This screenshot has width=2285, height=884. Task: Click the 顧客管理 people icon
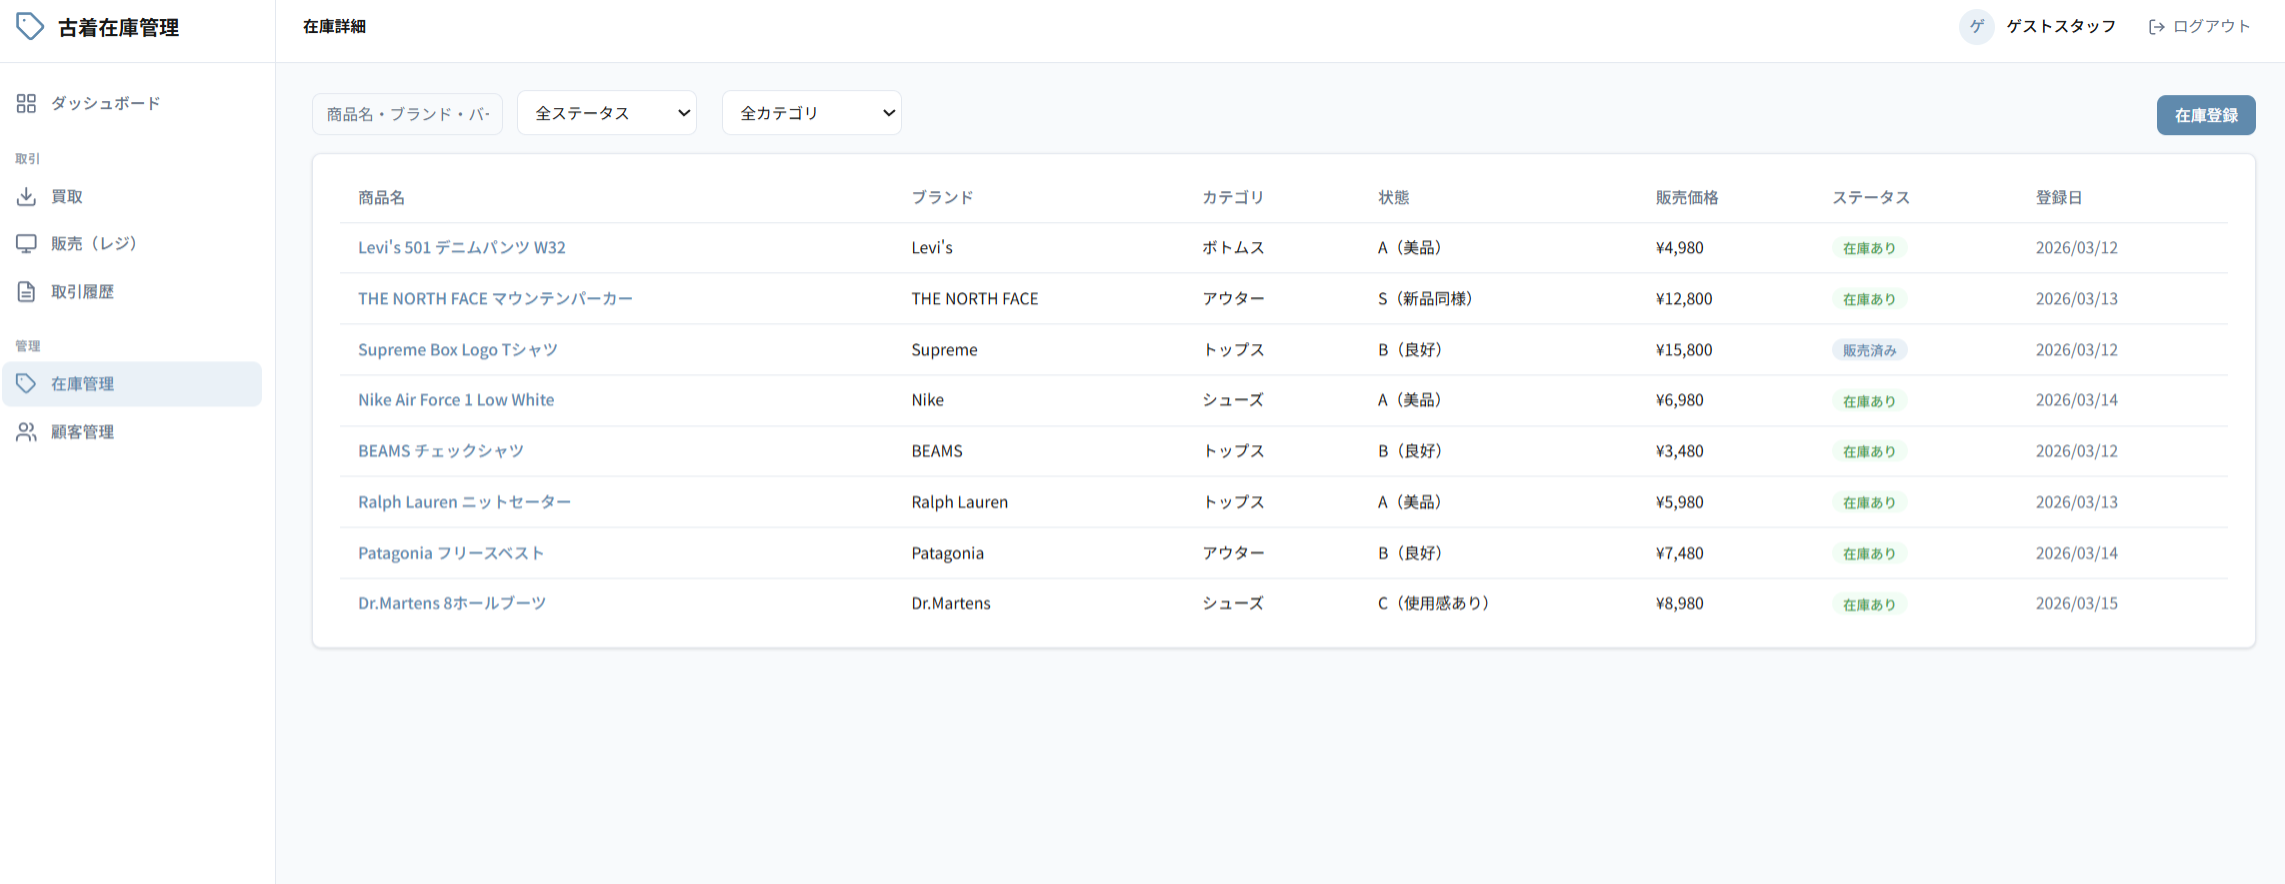pyautogui.click(x=26, y=432)
